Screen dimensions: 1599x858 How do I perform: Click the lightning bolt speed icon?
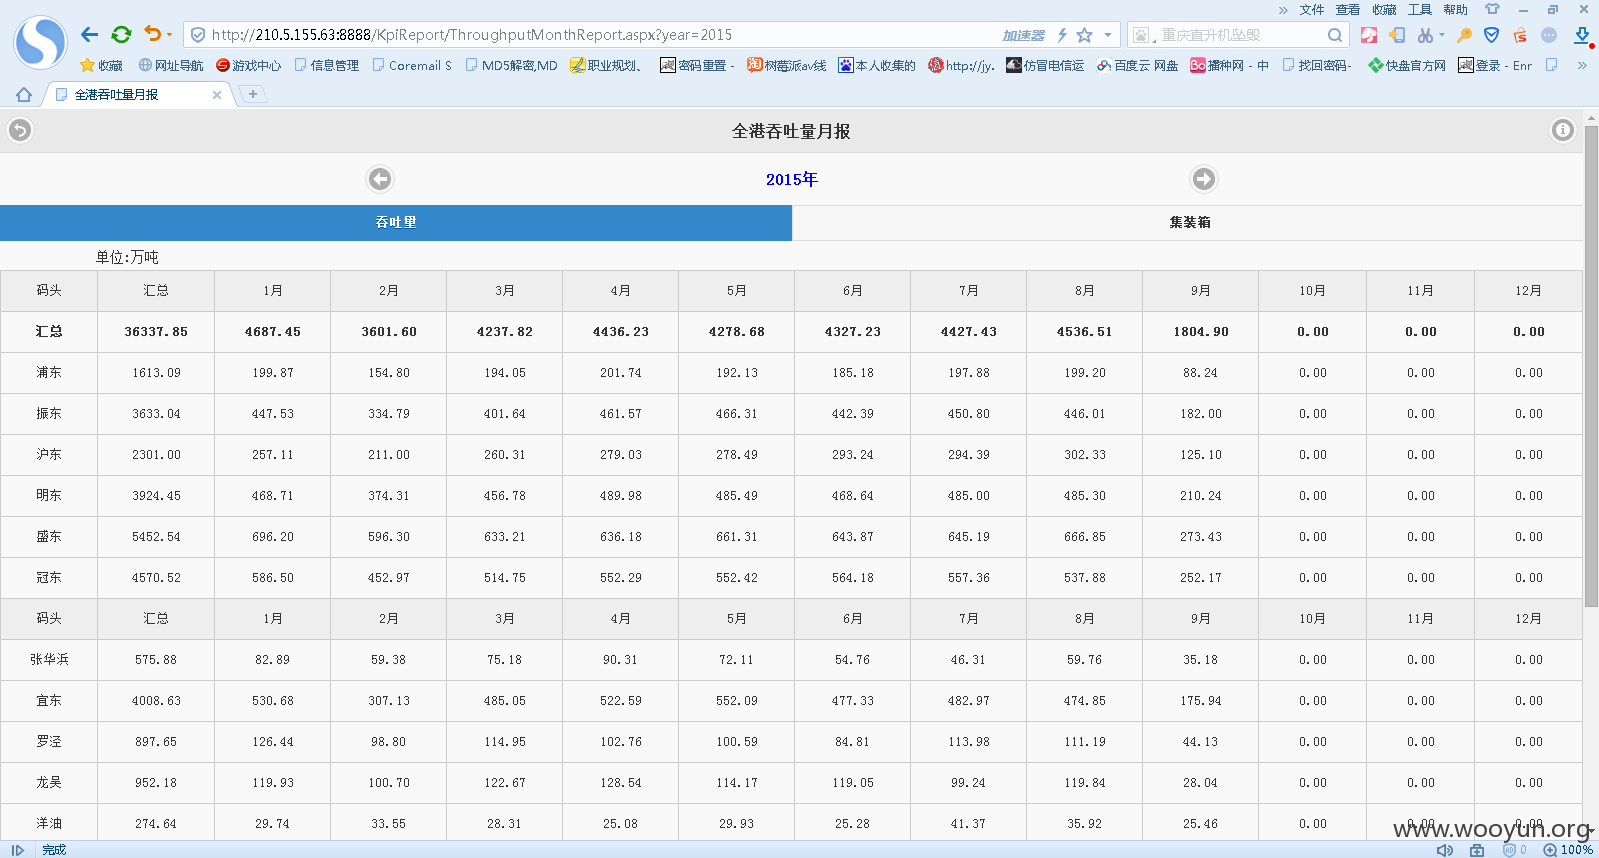(x=1062, y=35)
